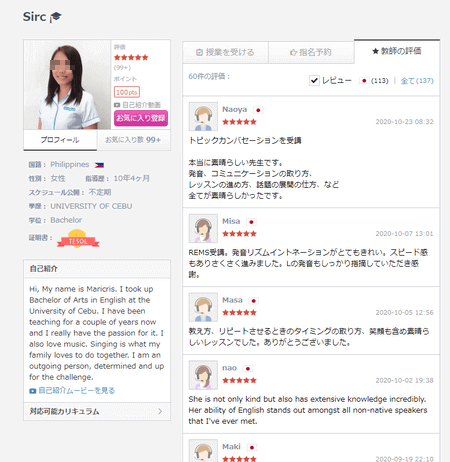The width and height of the screenshot is (450, 462).
Task: Click the Japan flag next to Misa
Action: (251, 222)
